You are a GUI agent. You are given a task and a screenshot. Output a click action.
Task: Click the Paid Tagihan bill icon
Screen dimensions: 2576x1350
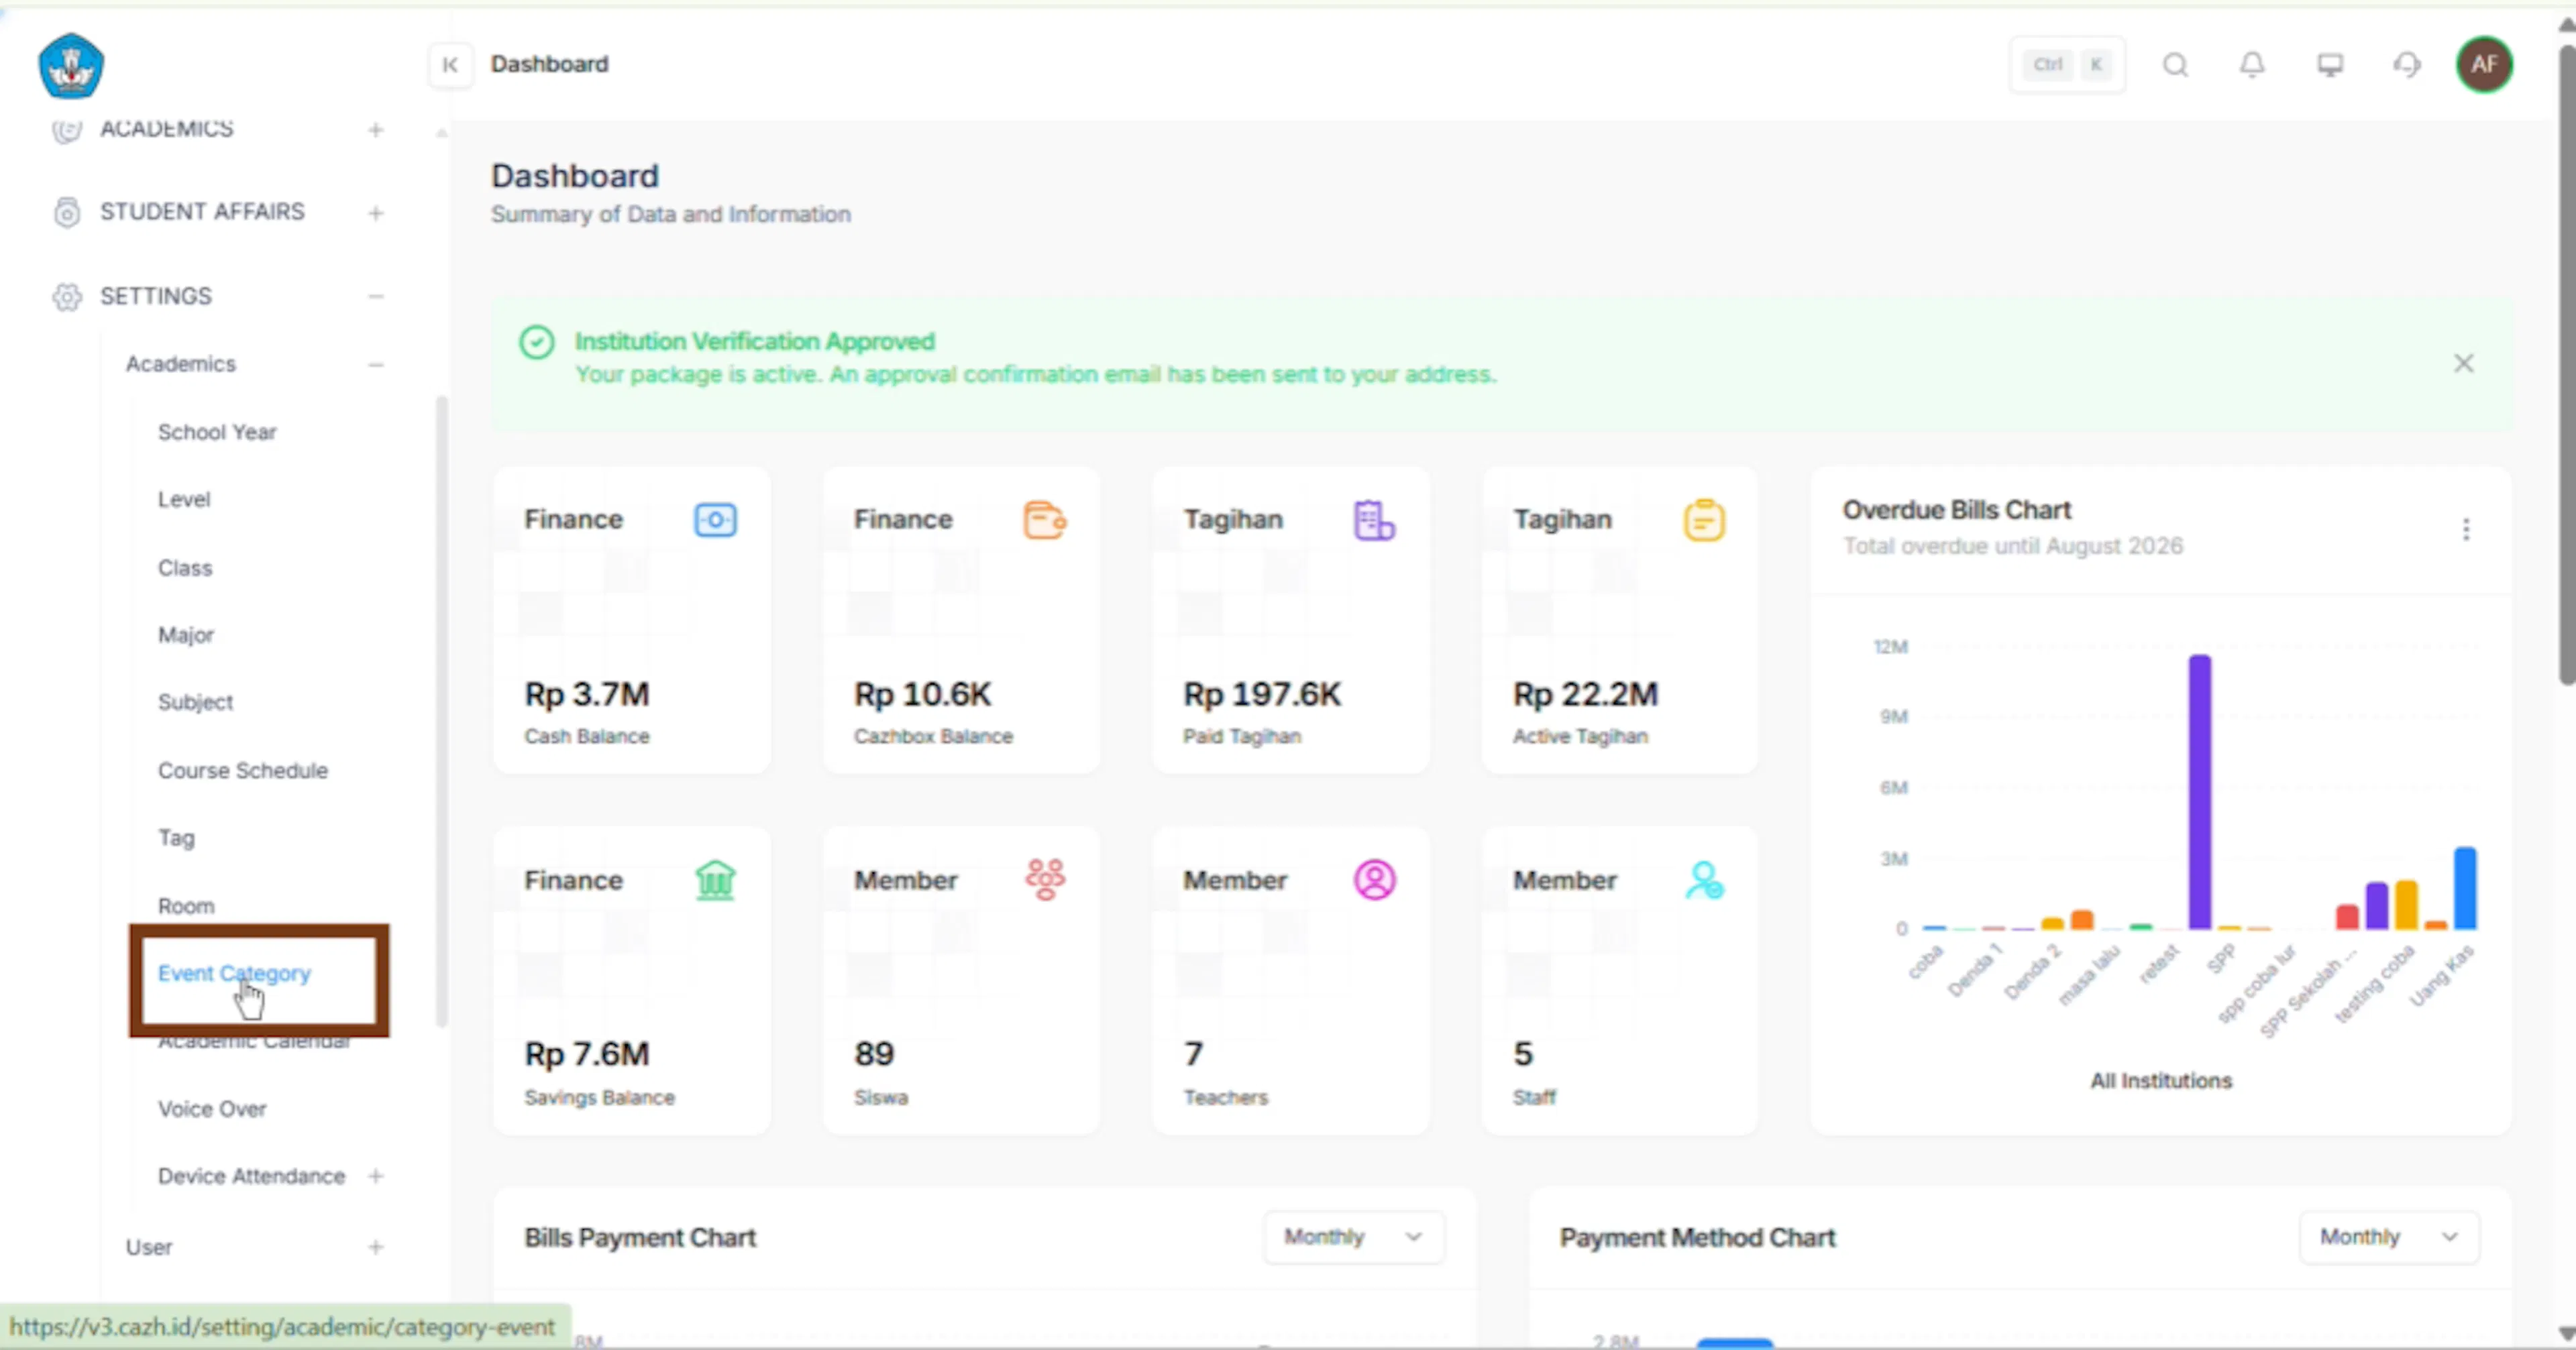pos(1374,520)
